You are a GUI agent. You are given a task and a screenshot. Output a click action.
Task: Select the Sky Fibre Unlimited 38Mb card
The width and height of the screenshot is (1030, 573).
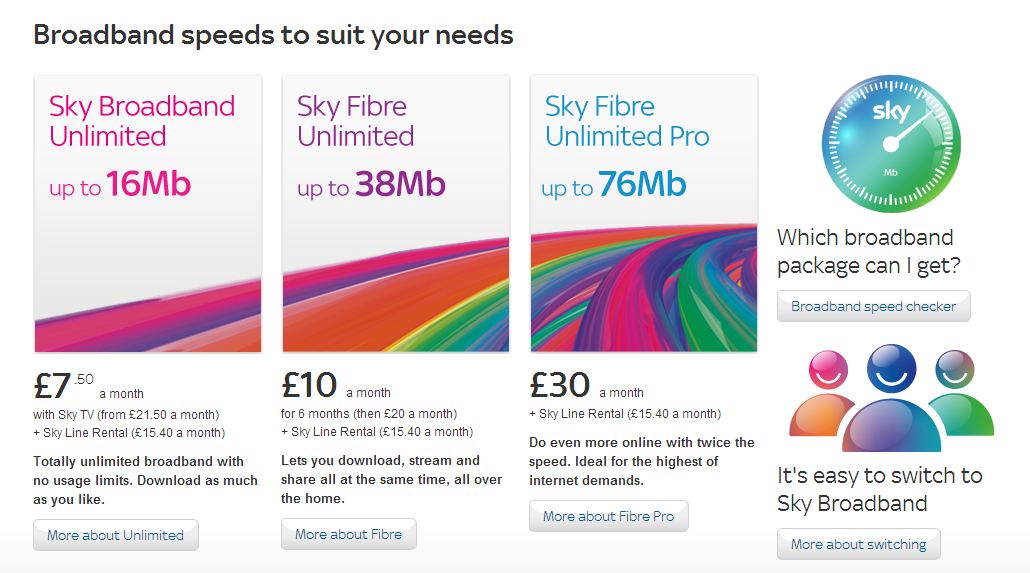395,214
